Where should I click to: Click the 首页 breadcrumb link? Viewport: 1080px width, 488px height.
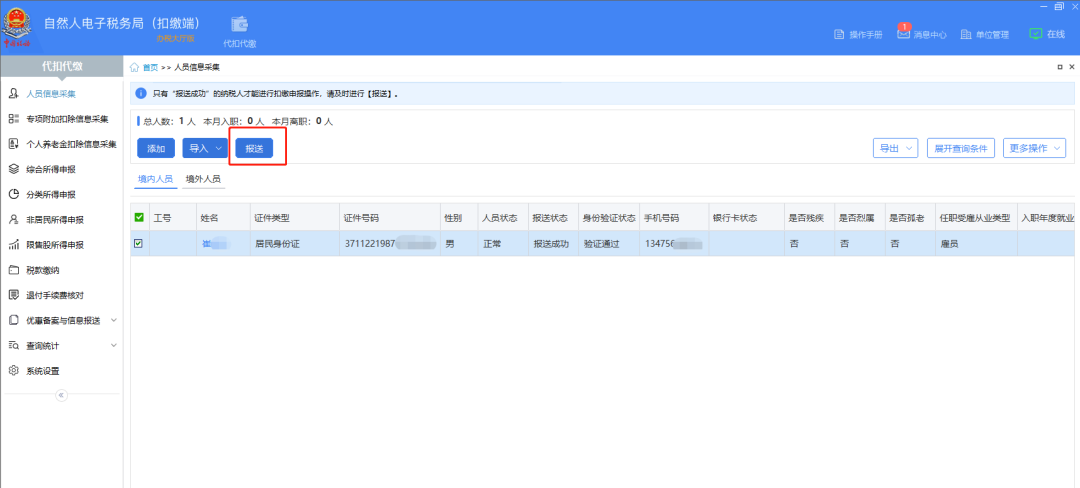pos(150,67)
